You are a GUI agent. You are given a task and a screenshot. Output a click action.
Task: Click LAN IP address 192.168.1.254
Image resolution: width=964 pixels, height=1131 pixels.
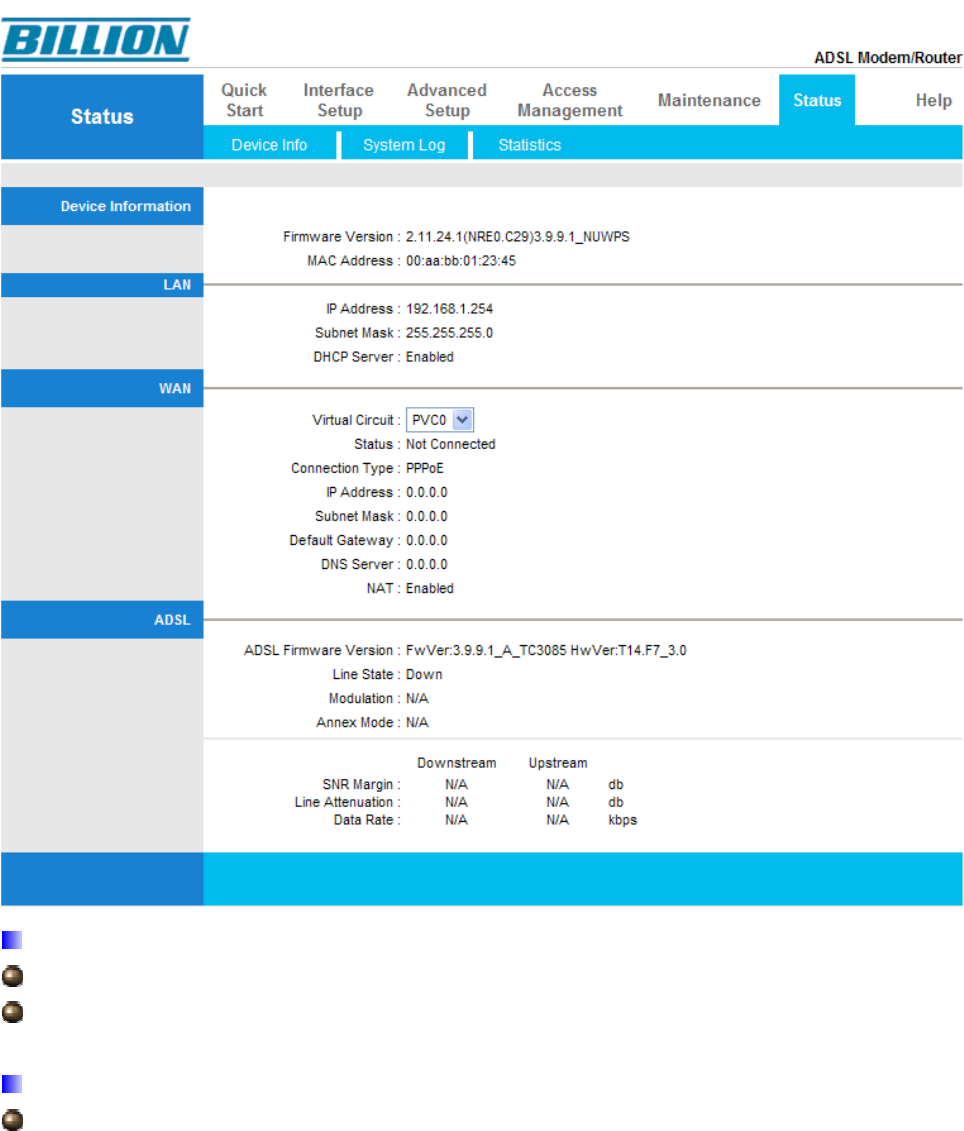coord(449,309)
